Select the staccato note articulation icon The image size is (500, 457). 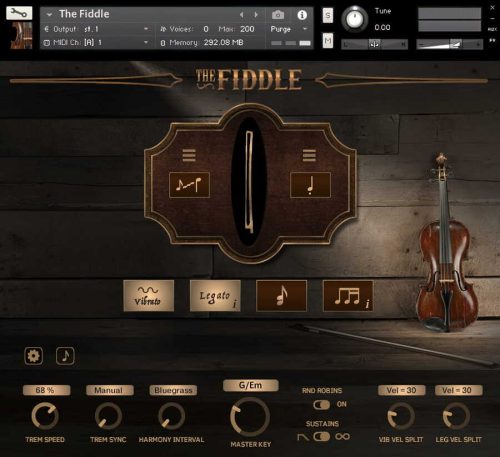[310, 185]
